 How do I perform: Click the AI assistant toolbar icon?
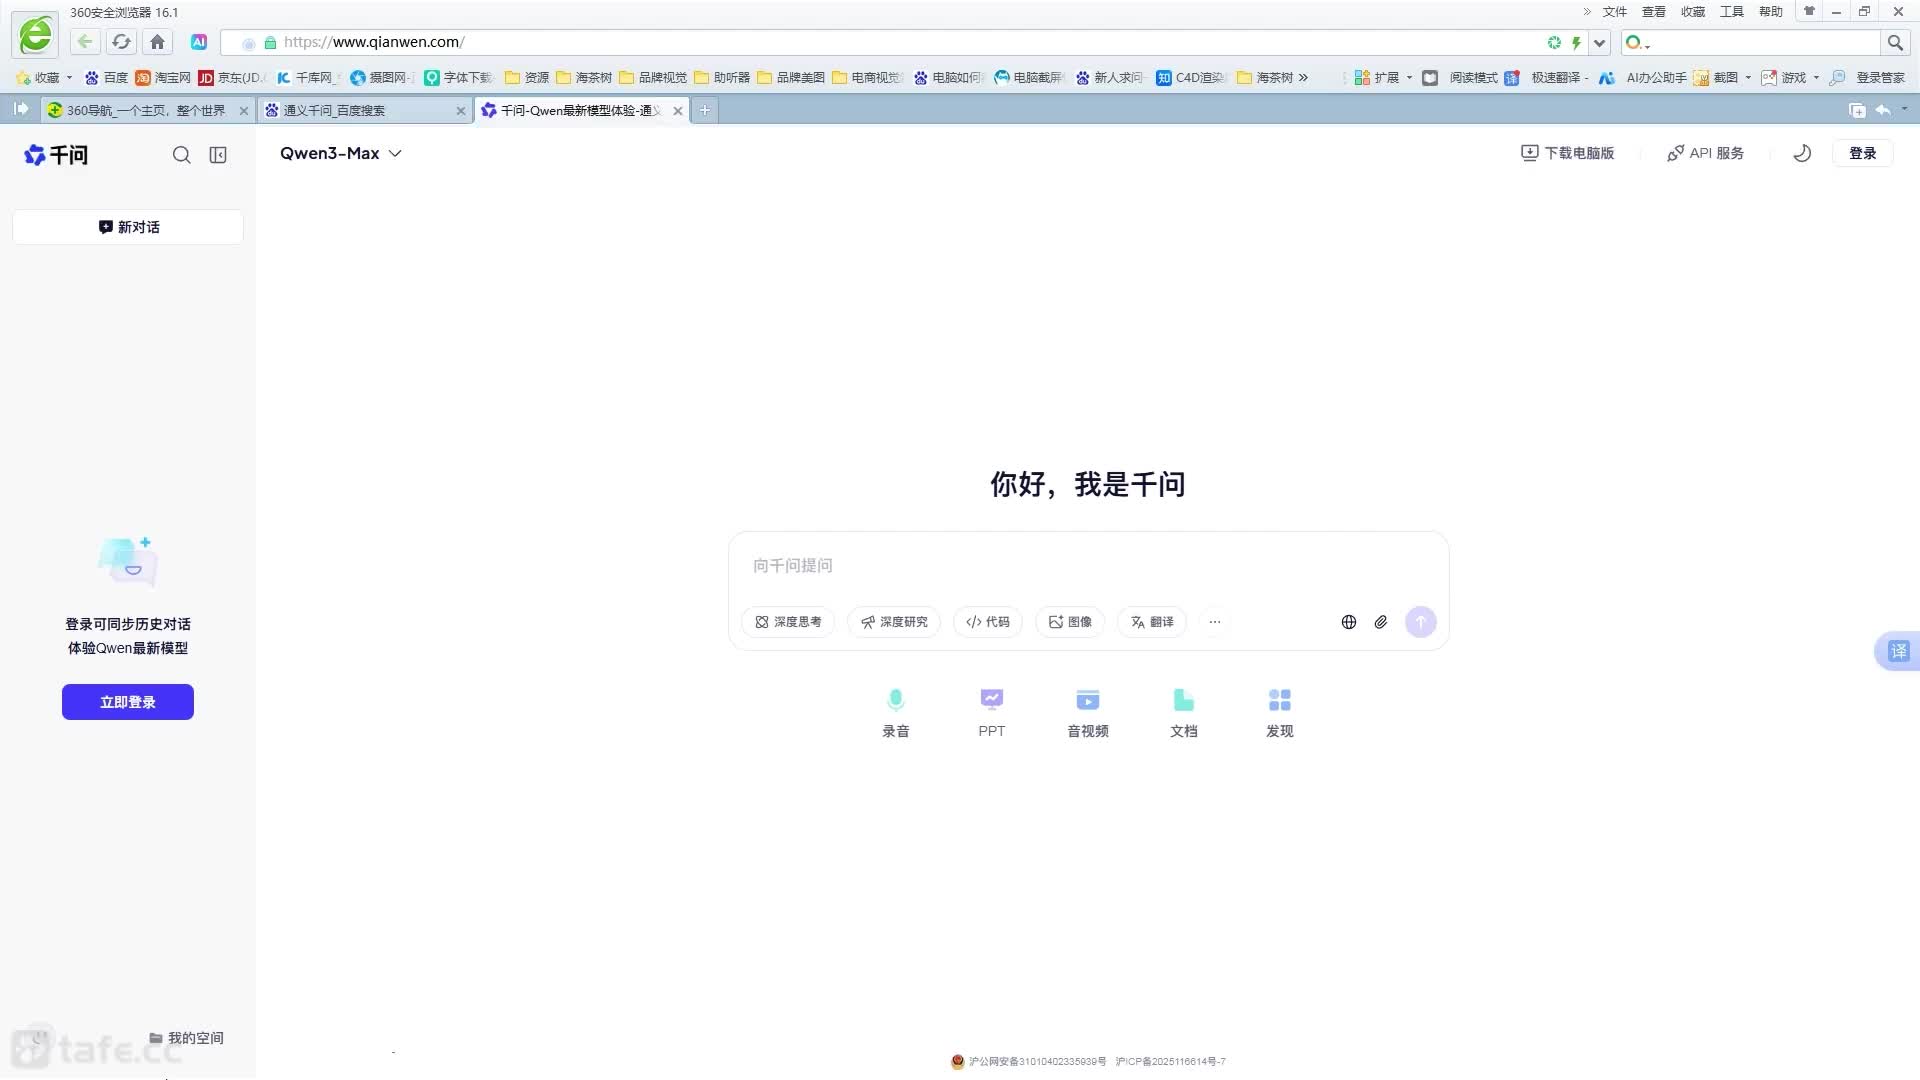199,42
